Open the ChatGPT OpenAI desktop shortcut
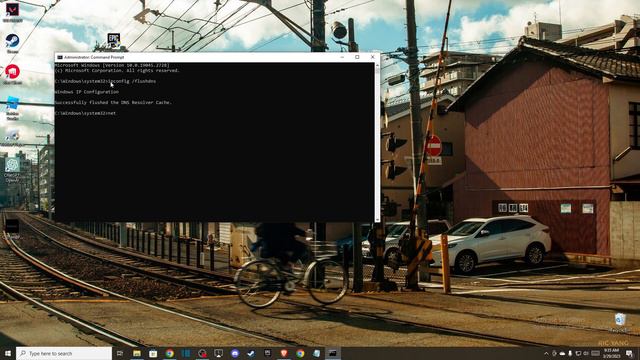This screenshot has height=360, width=640. coord(12,169)
